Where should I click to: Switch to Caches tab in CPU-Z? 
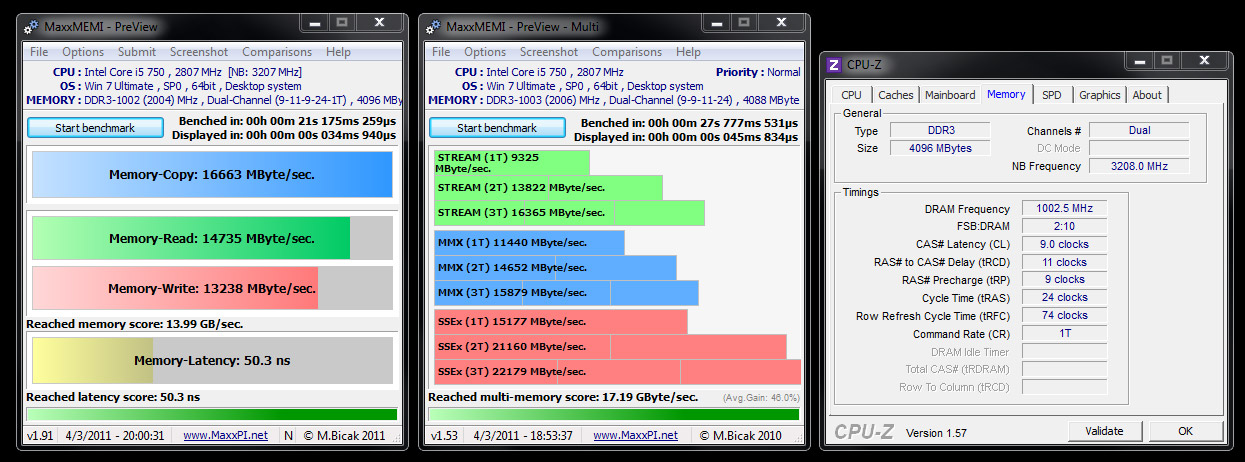coord(896,95)
